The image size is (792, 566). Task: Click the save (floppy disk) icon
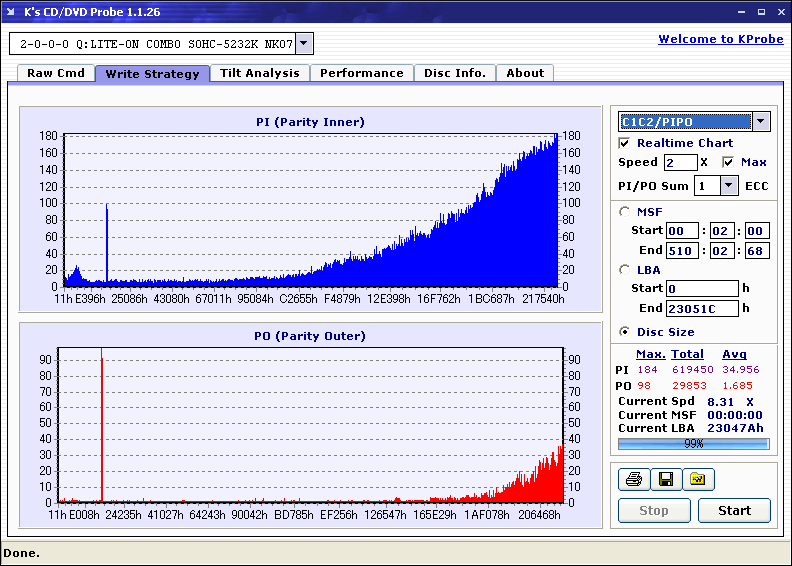pyautogui.click(x=666, y=479)
